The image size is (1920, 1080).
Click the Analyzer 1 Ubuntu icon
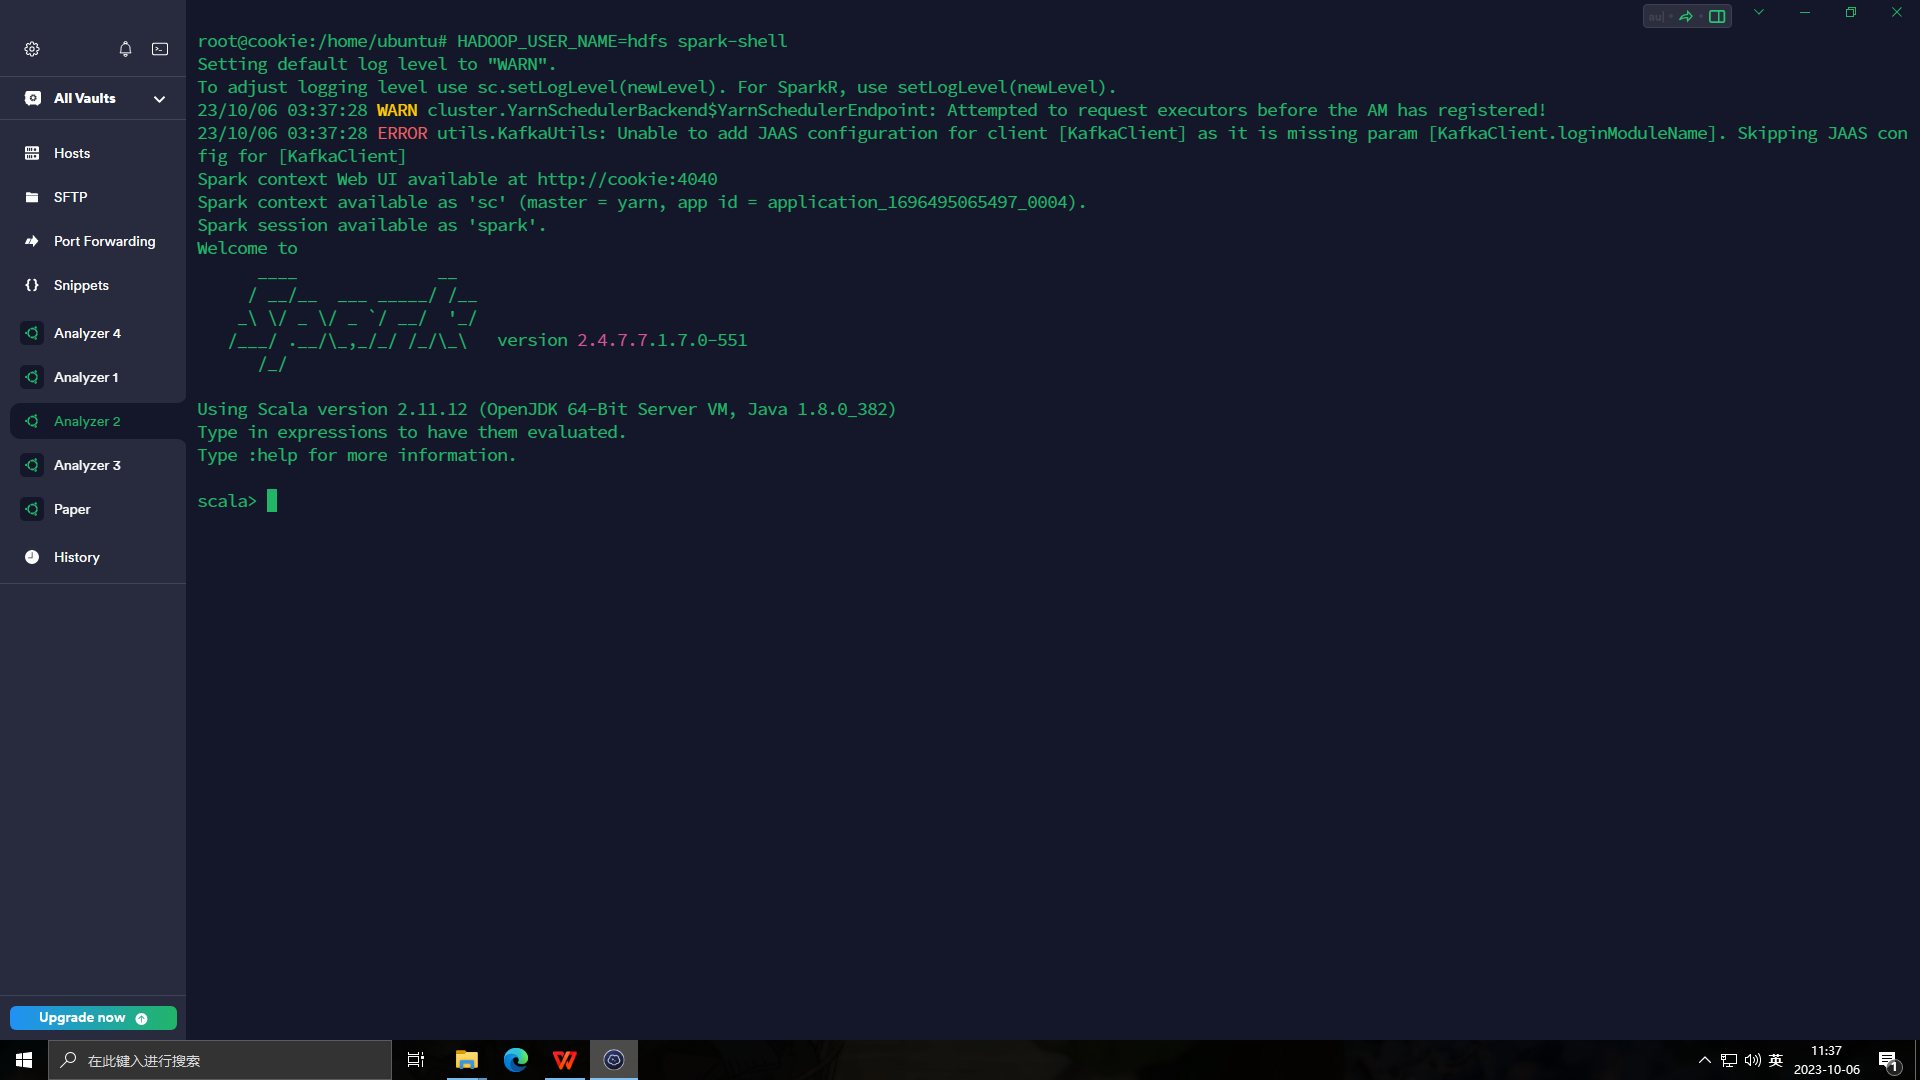[32, 377]
